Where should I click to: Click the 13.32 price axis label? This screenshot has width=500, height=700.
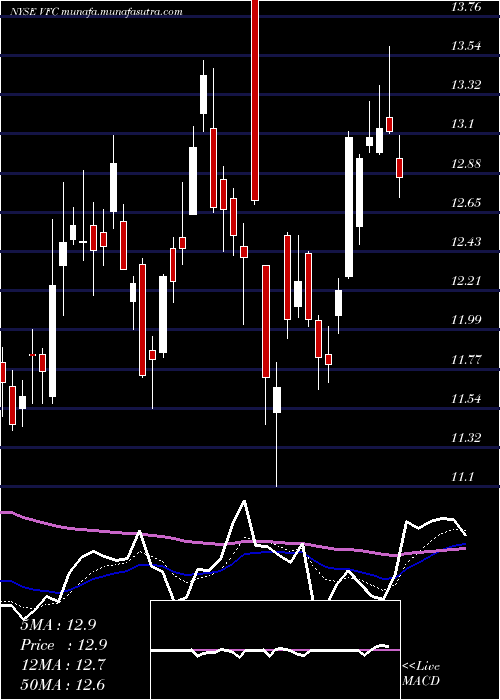click(x=466, y=84)
